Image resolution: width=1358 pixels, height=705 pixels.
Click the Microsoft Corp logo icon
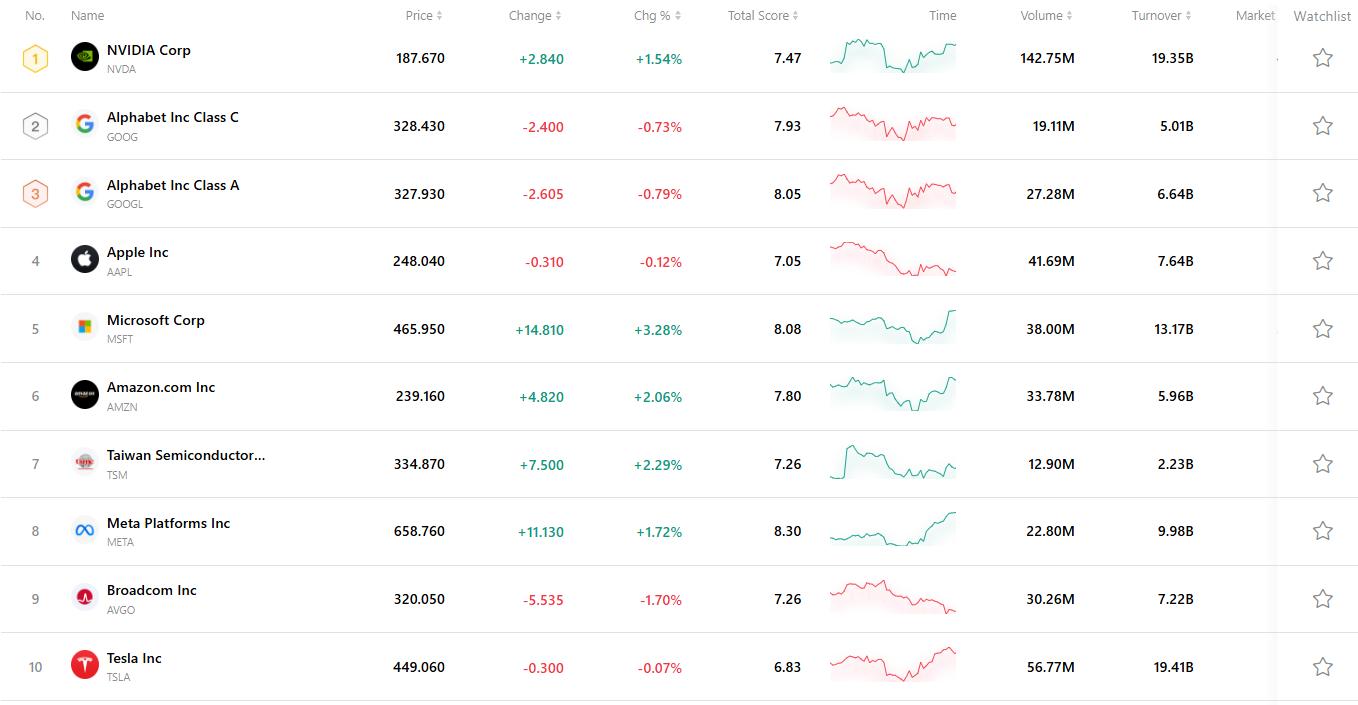pos(85,327)
